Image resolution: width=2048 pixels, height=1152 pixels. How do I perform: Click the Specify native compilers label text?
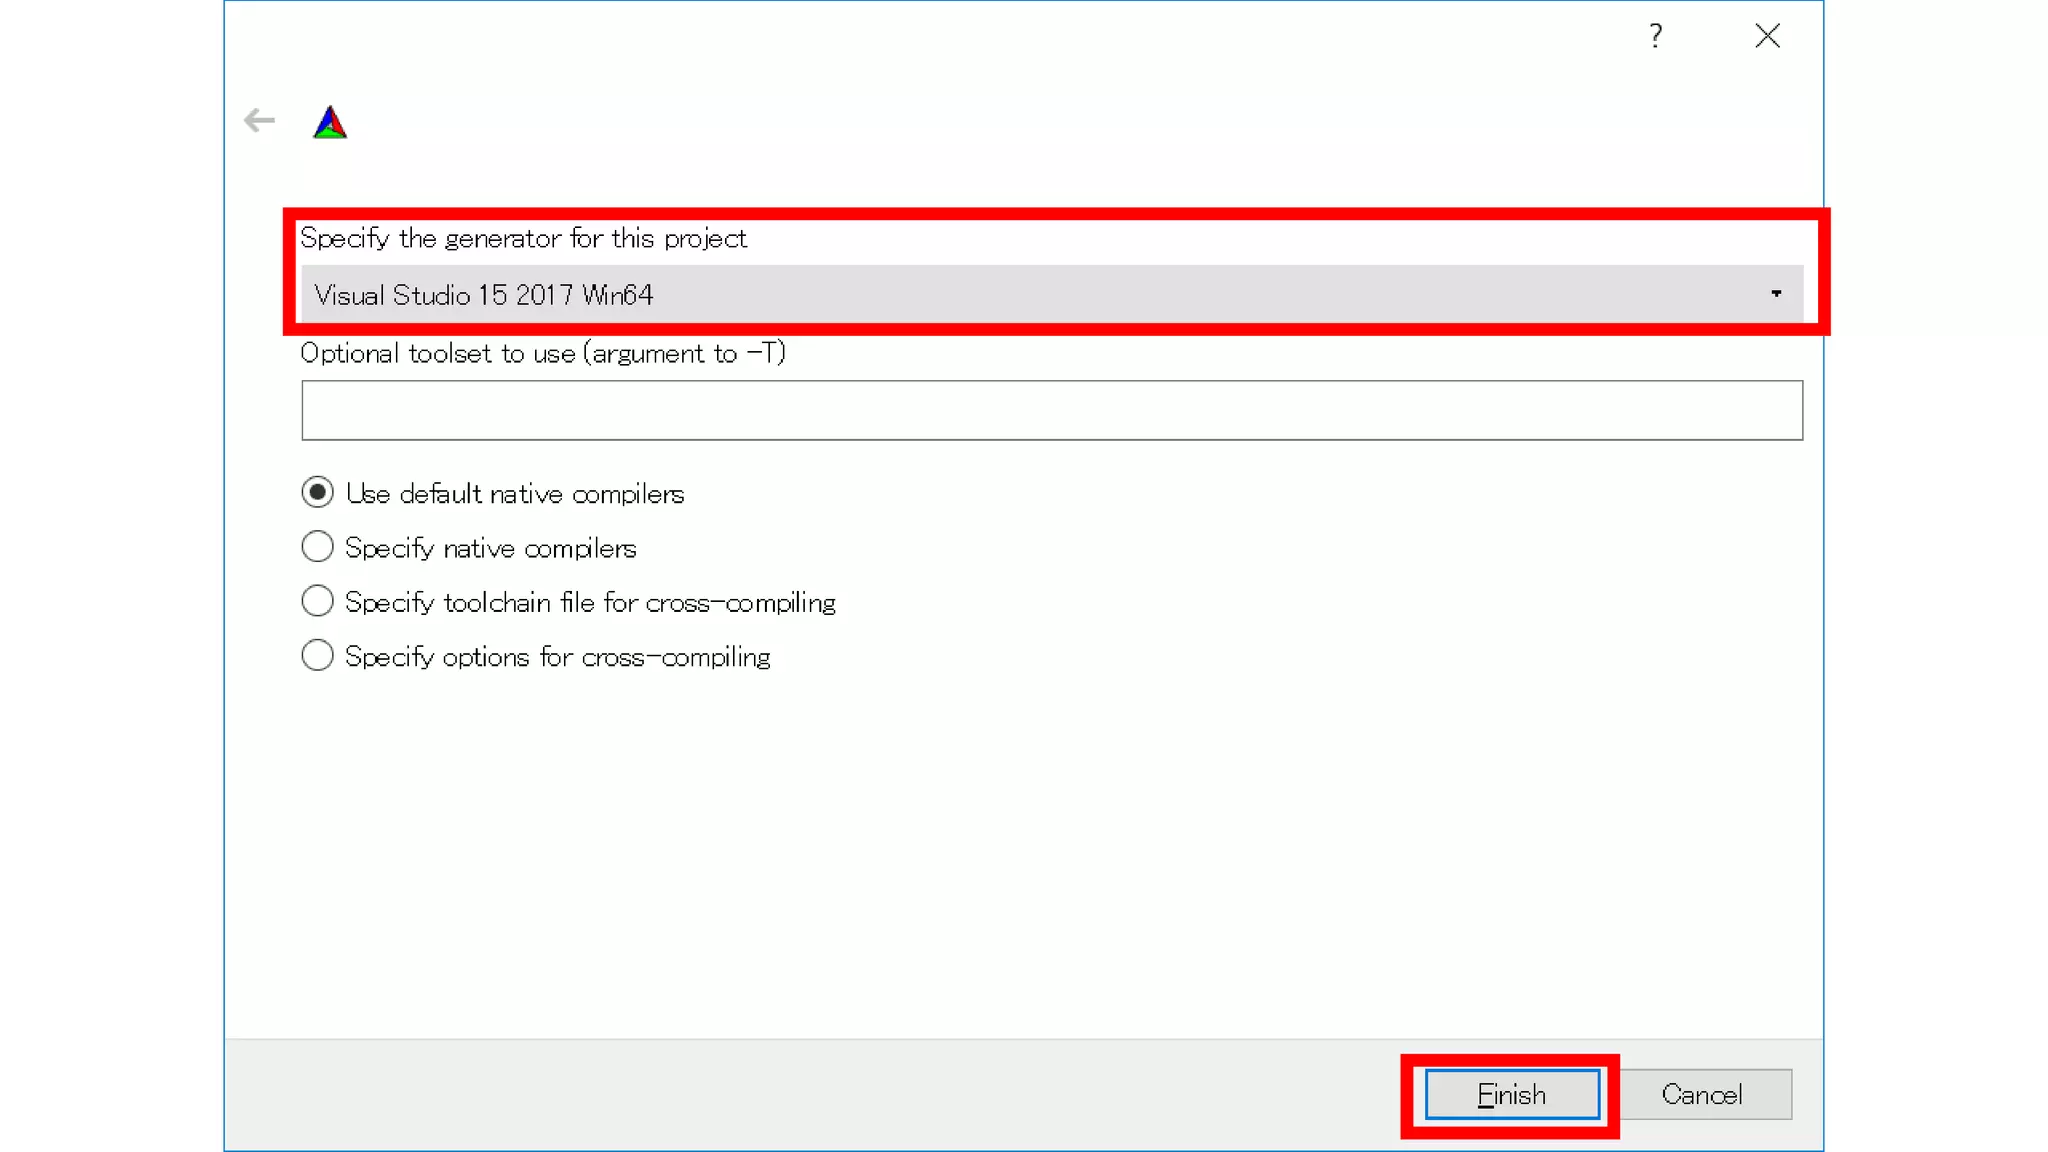point(490,548)
